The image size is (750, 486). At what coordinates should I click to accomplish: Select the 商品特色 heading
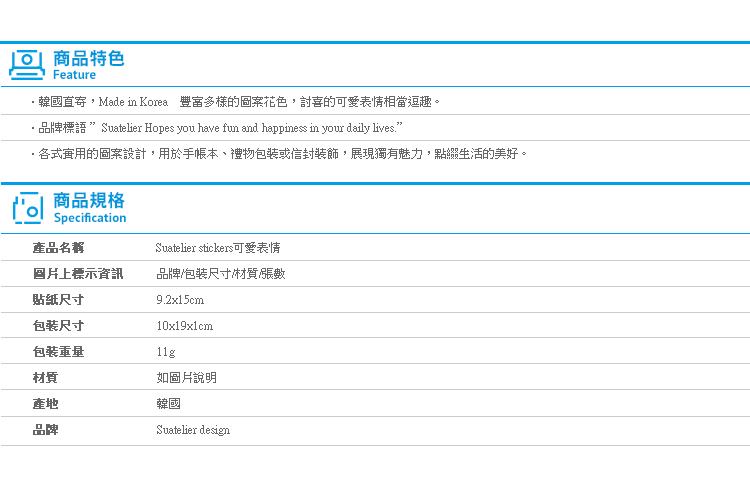[x=88, y=58]
